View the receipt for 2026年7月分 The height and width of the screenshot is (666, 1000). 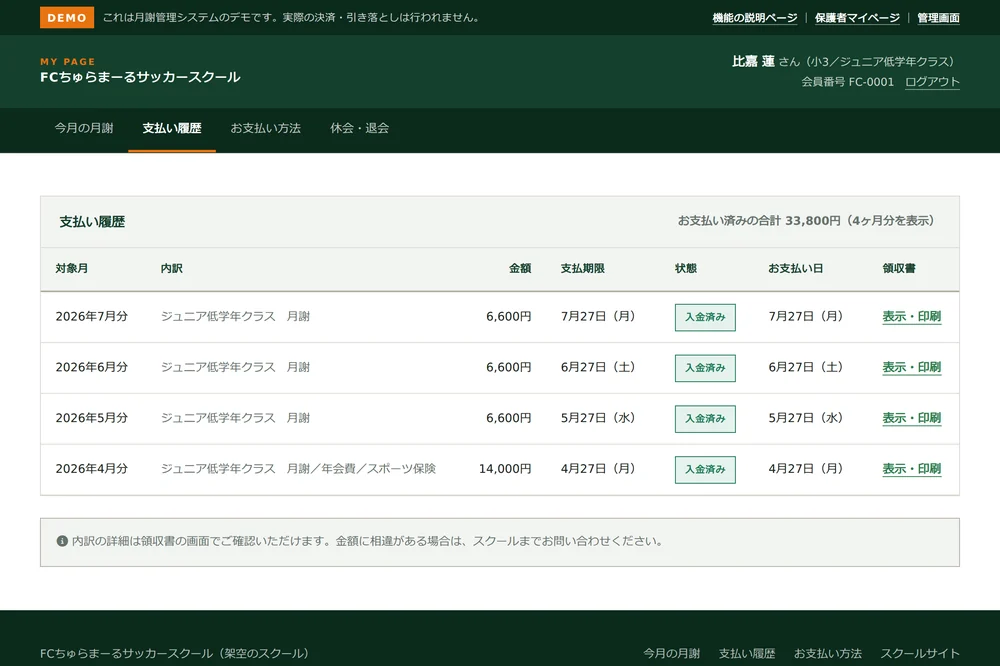point(911,316)
